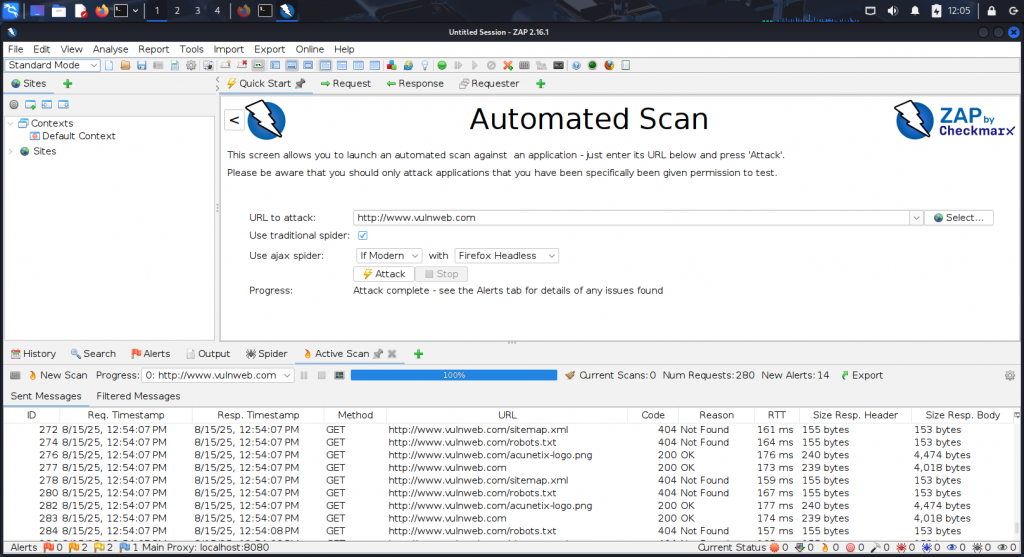Image resolution: width=1024 pixels, height=557 pixels.
Task: Click the notification bell in the system tray
Action: coord(915,11)
